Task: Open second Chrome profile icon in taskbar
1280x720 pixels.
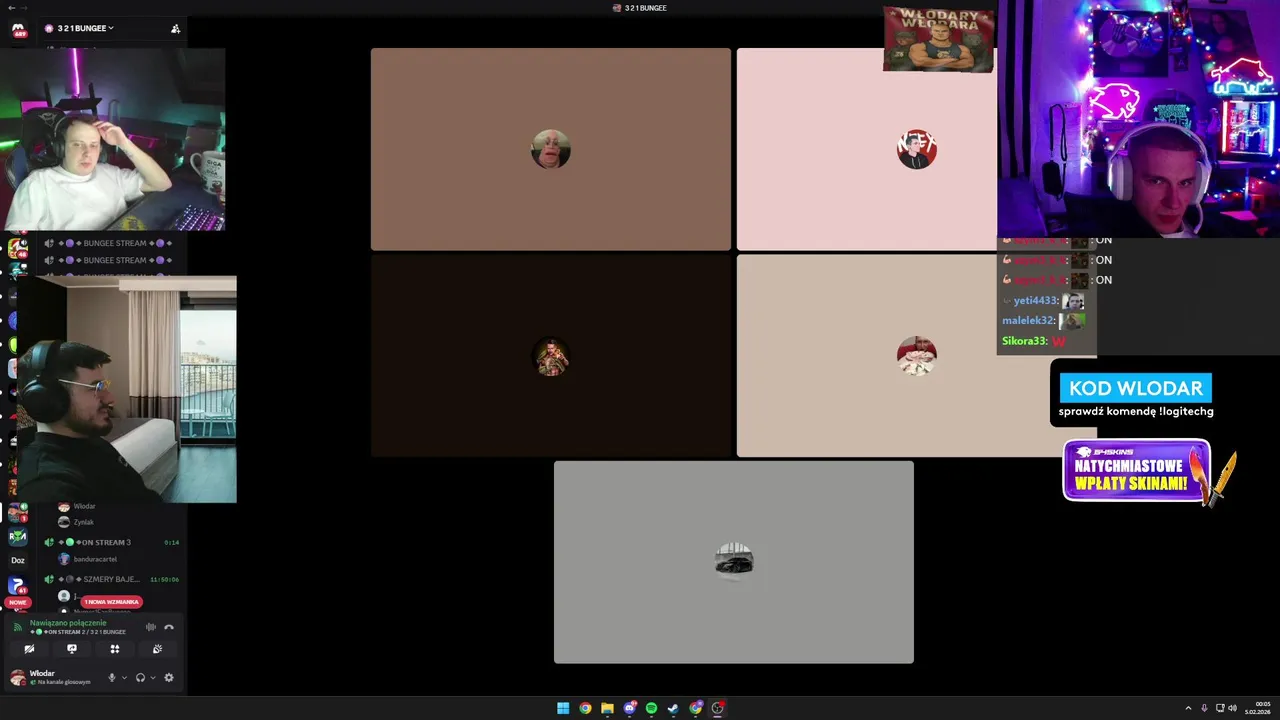Action: point(696,708)
